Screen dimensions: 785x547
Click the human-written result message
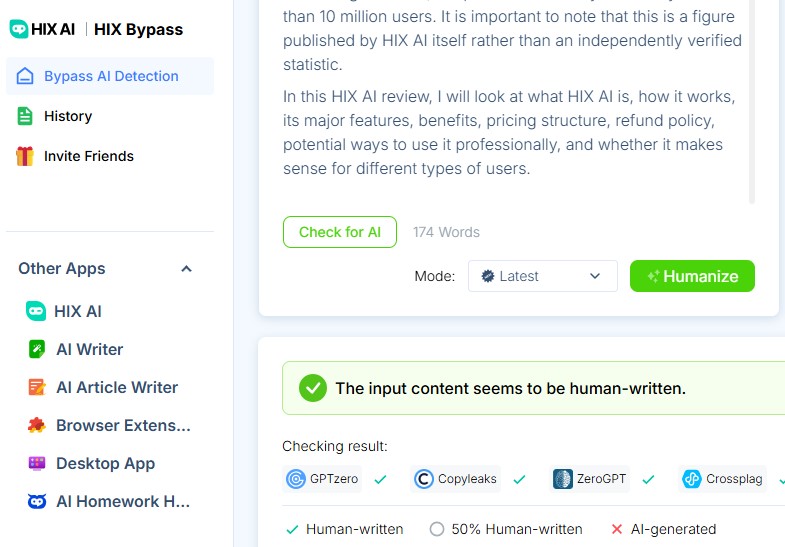point(510,388)
